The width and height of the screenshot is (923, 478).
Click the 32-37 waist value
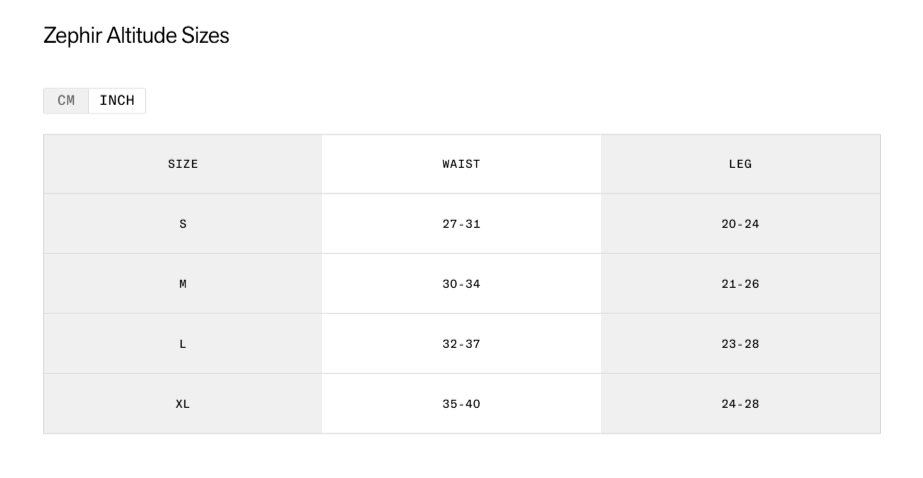point(461,344)
